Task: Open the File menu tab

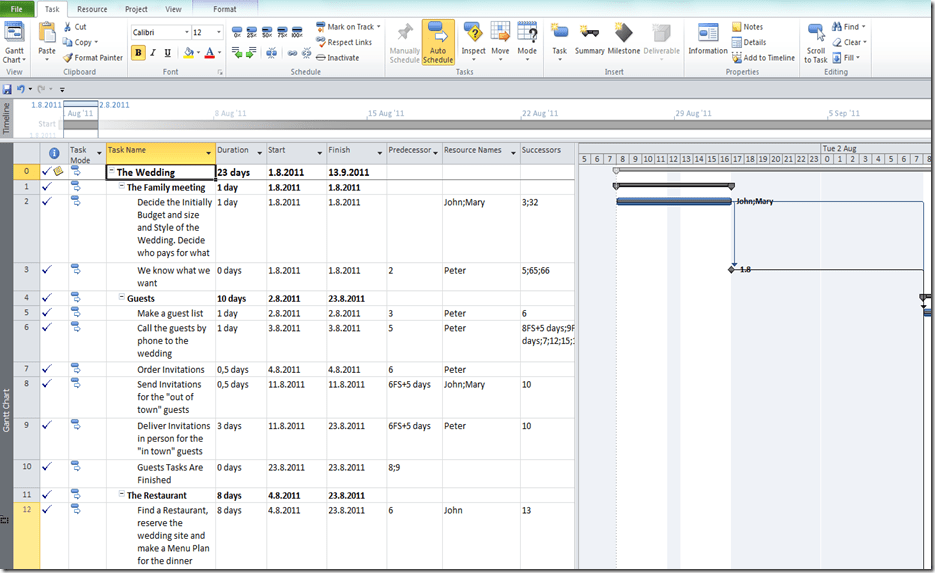Action: (x=16, y=9)
